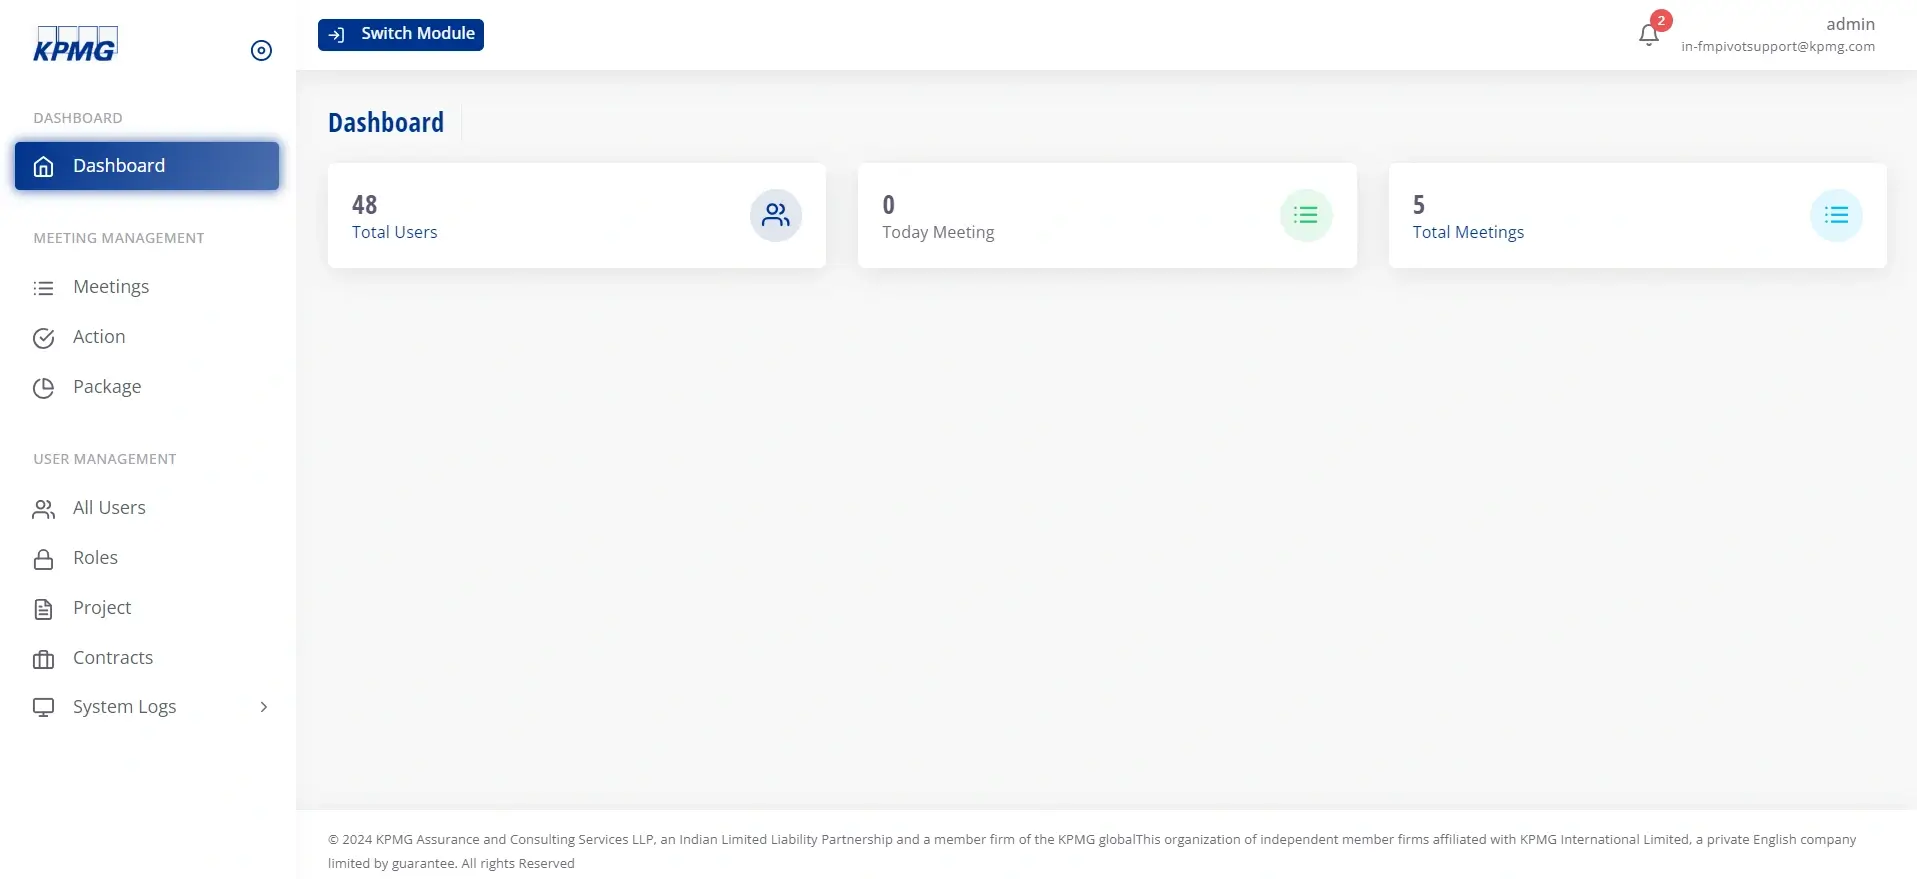Click the Total Meetings card label
Viewport: 1917px width, 879px height.
point(1467,232)
